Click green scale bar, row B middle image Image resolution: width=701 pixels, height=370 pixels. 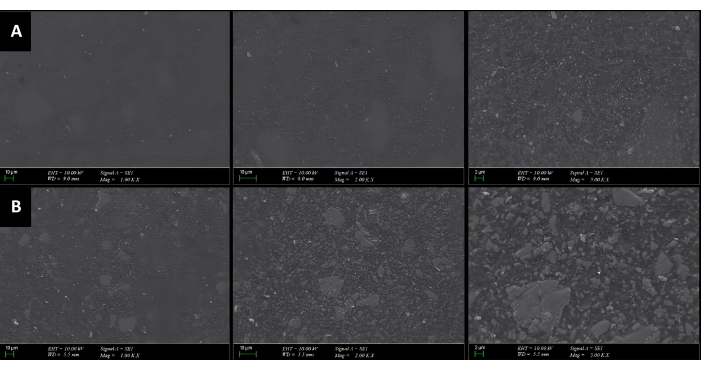[248, 354]
